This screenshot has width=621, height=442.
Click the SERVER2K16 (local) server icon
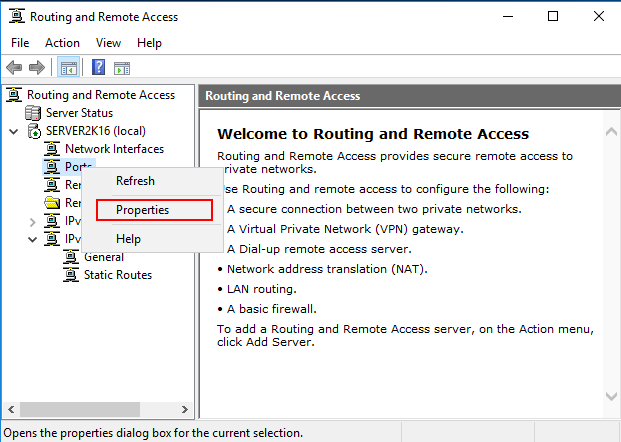coord(34,131)
